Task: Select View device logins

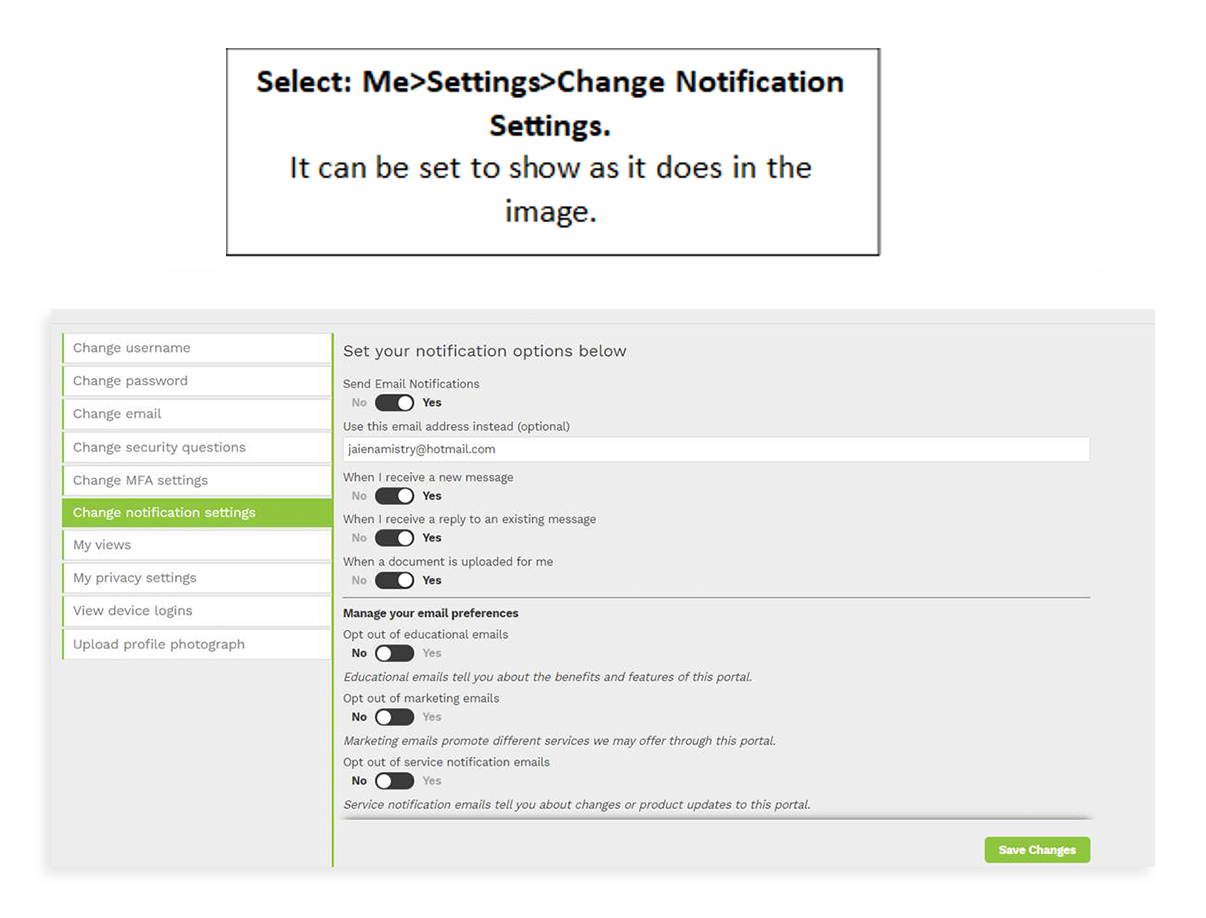Action: [197, 611]
